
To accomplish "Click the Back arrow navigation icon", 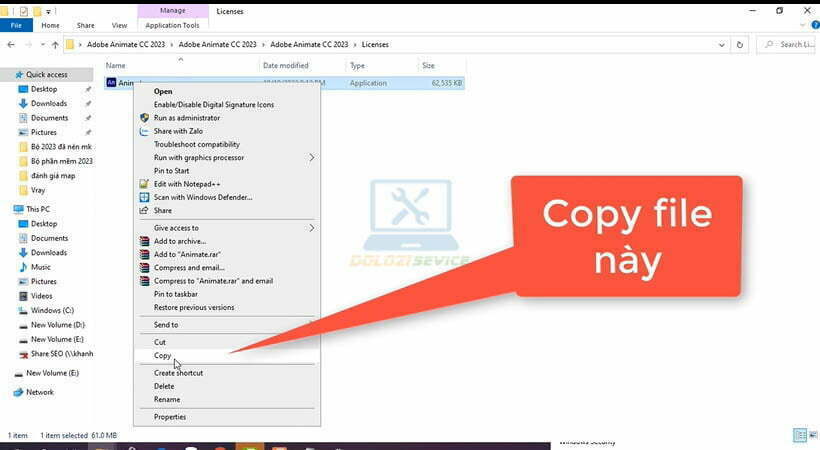I will (x=10, y=44).
